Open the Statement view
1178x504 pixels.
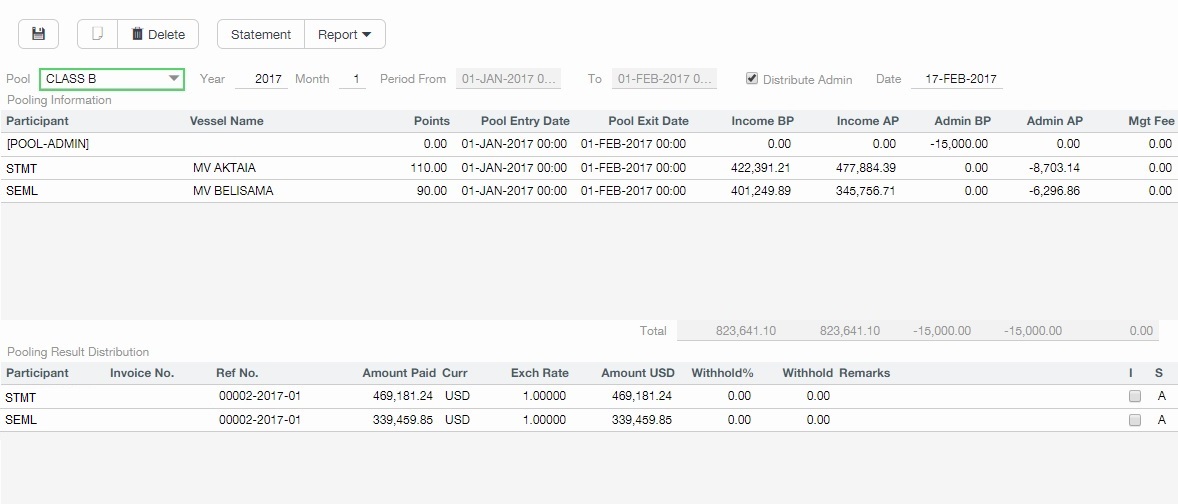pos(260,34)
